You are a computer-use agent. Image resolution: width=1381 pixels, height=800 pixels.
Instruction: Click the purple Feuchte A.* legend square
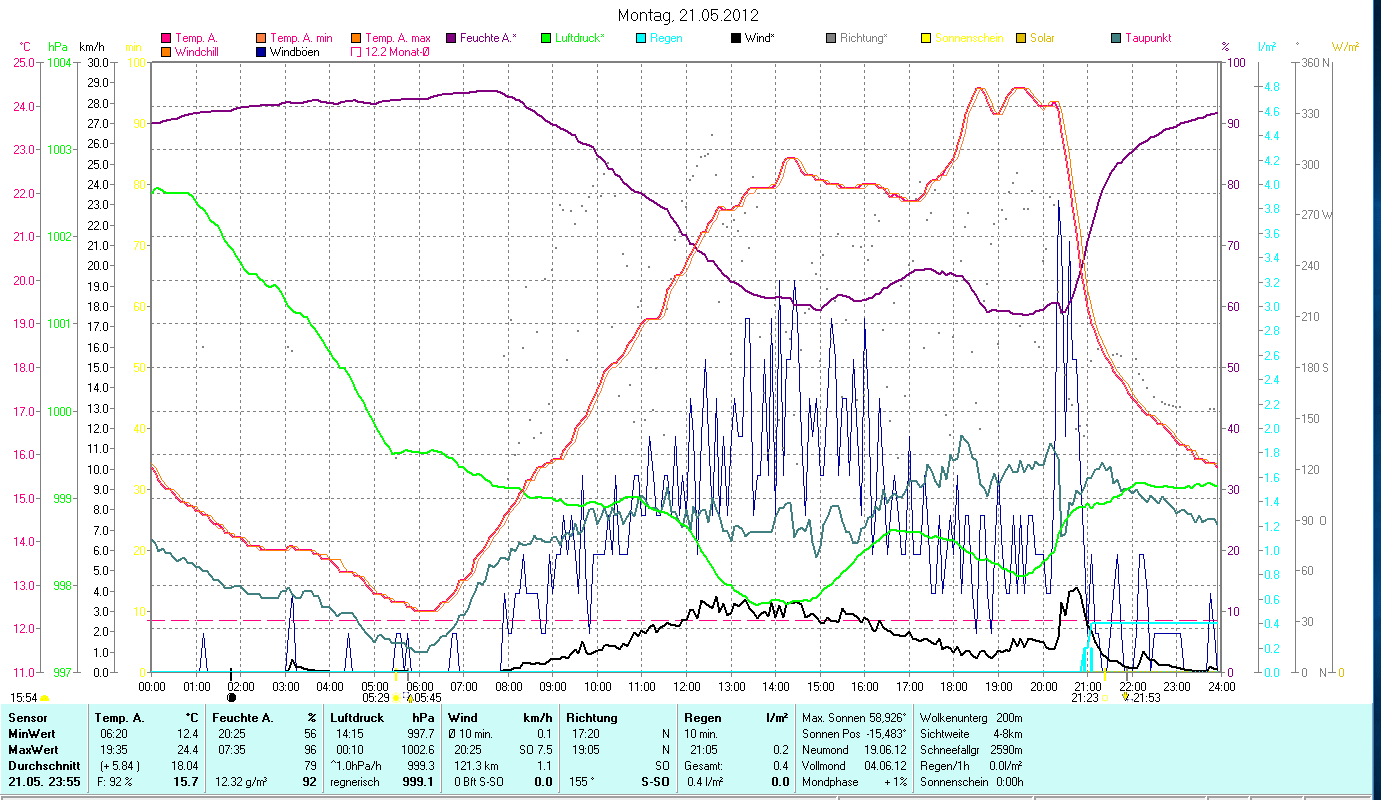coord(450,39)
